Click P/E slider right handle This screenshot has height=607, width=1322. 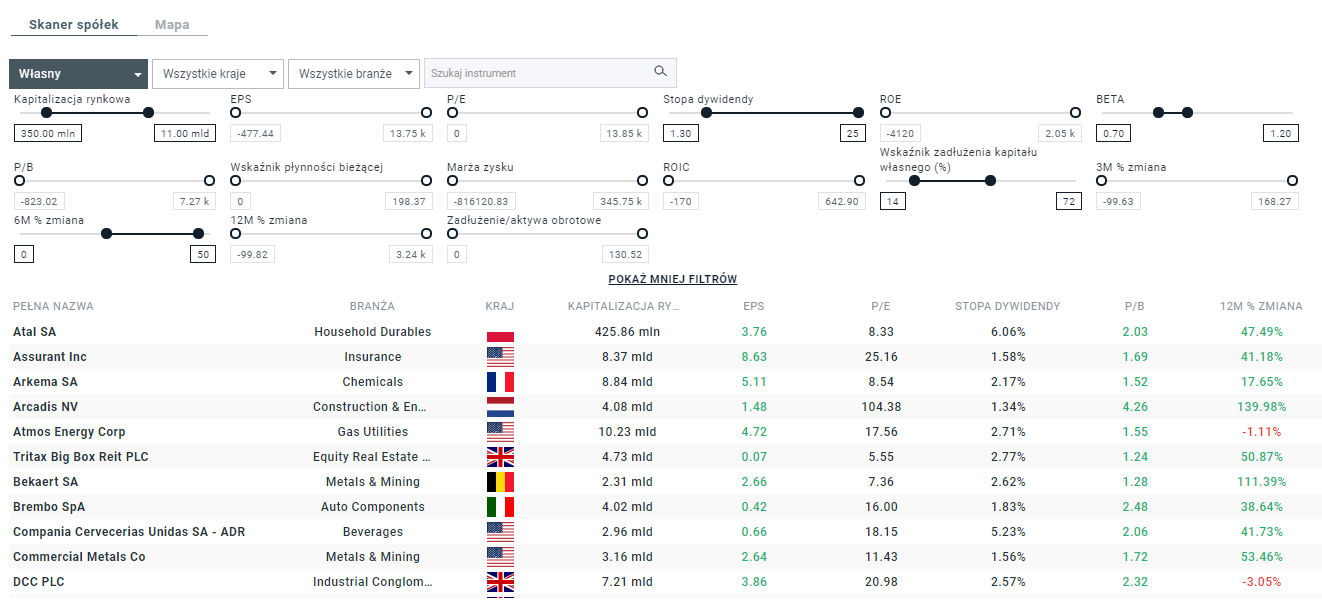(642, 113)
